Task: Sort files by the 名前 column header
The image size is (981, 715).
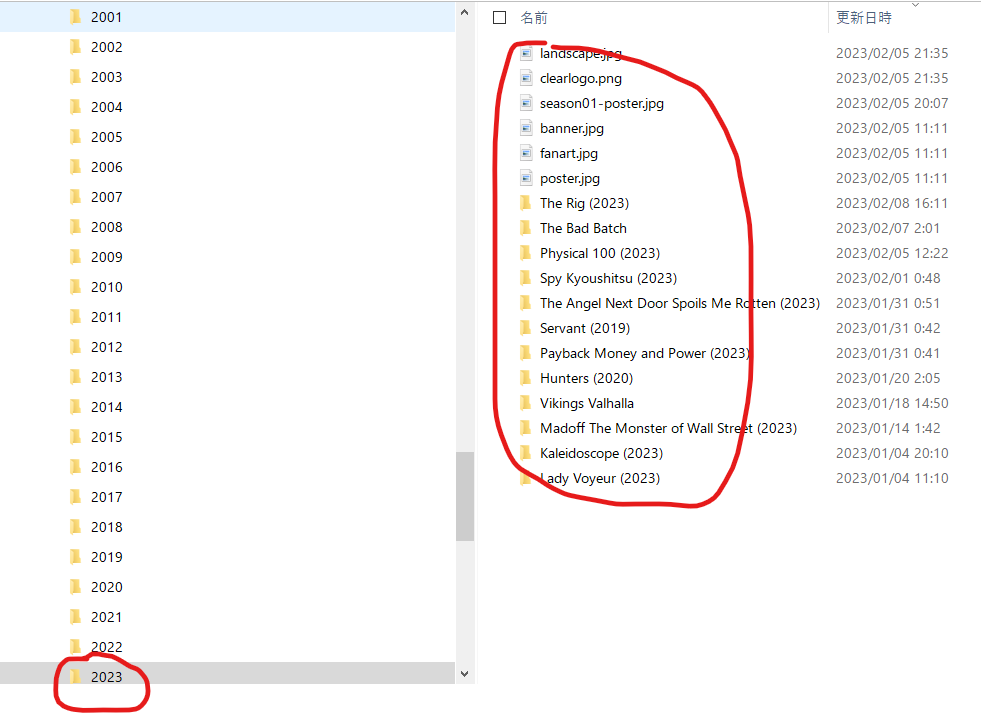Action: [534, 18]
